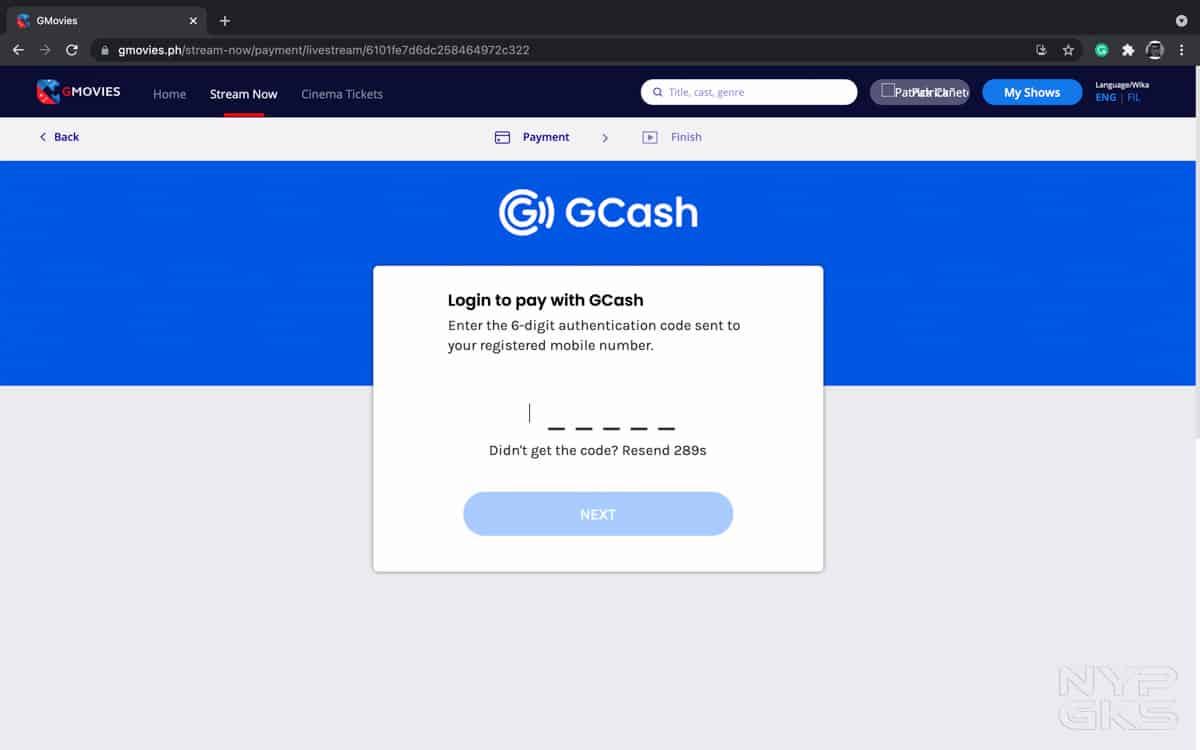Open the Extensions puzzle icon
1200x750 pixels.
(1128, 49)
